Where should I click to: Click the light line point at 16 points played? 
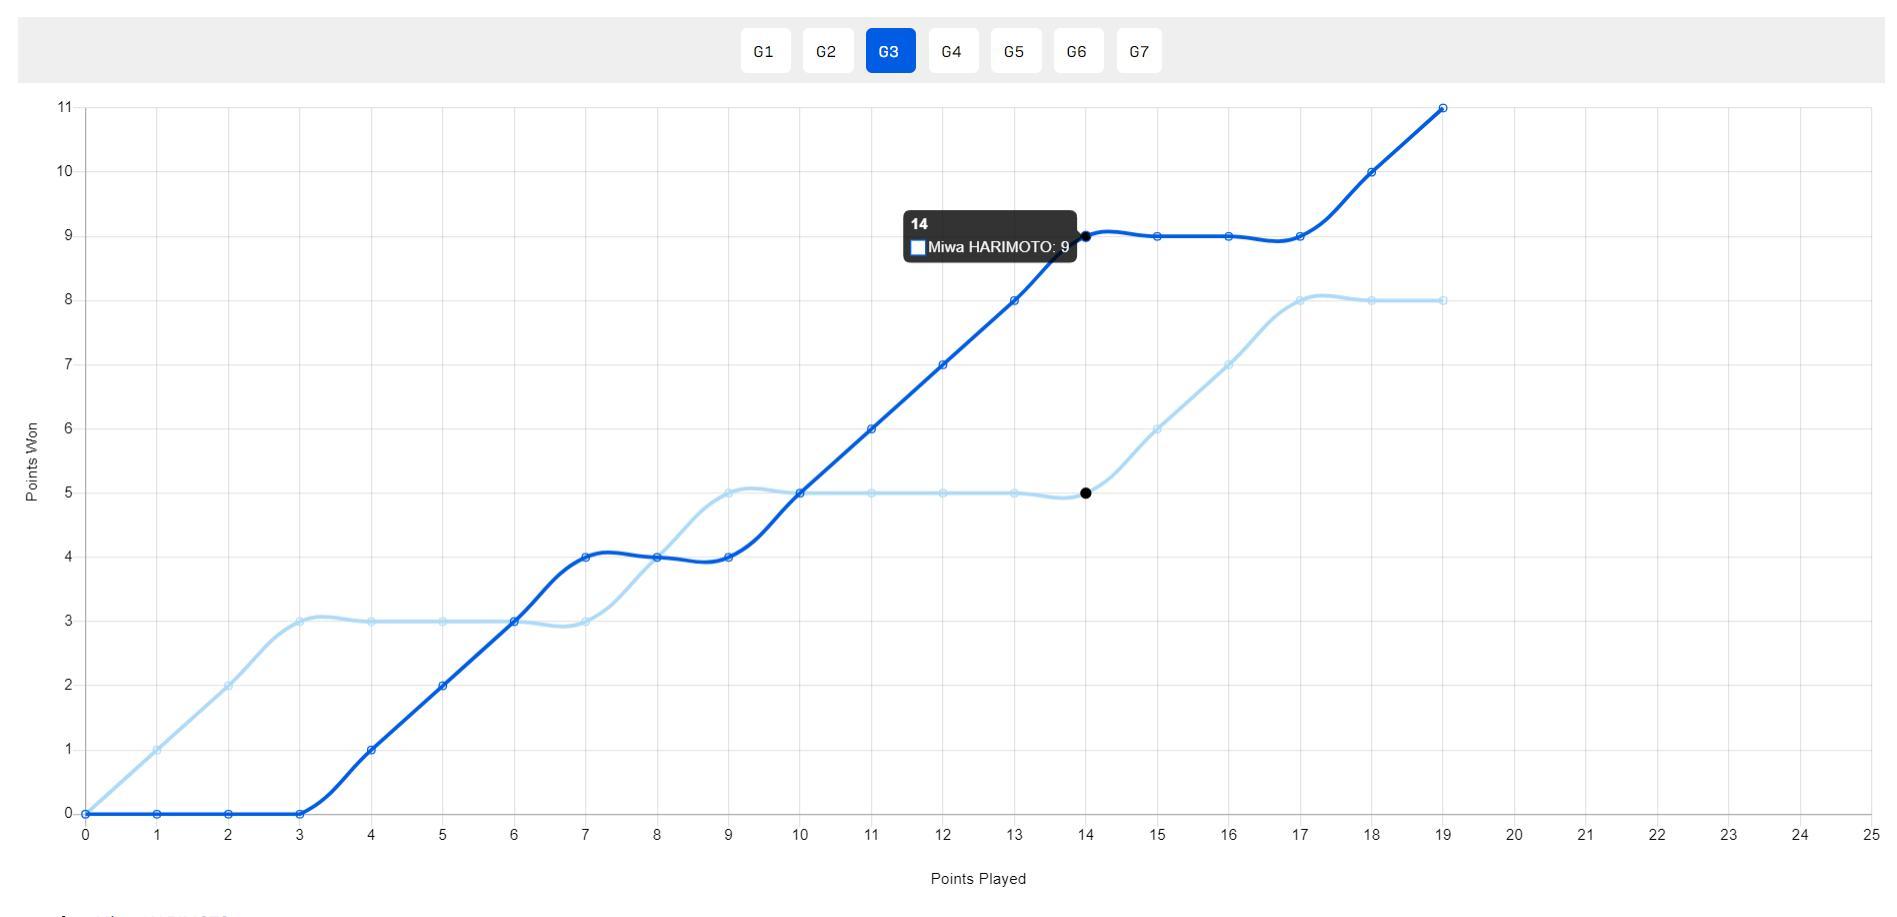click(x=1228, y=365)
